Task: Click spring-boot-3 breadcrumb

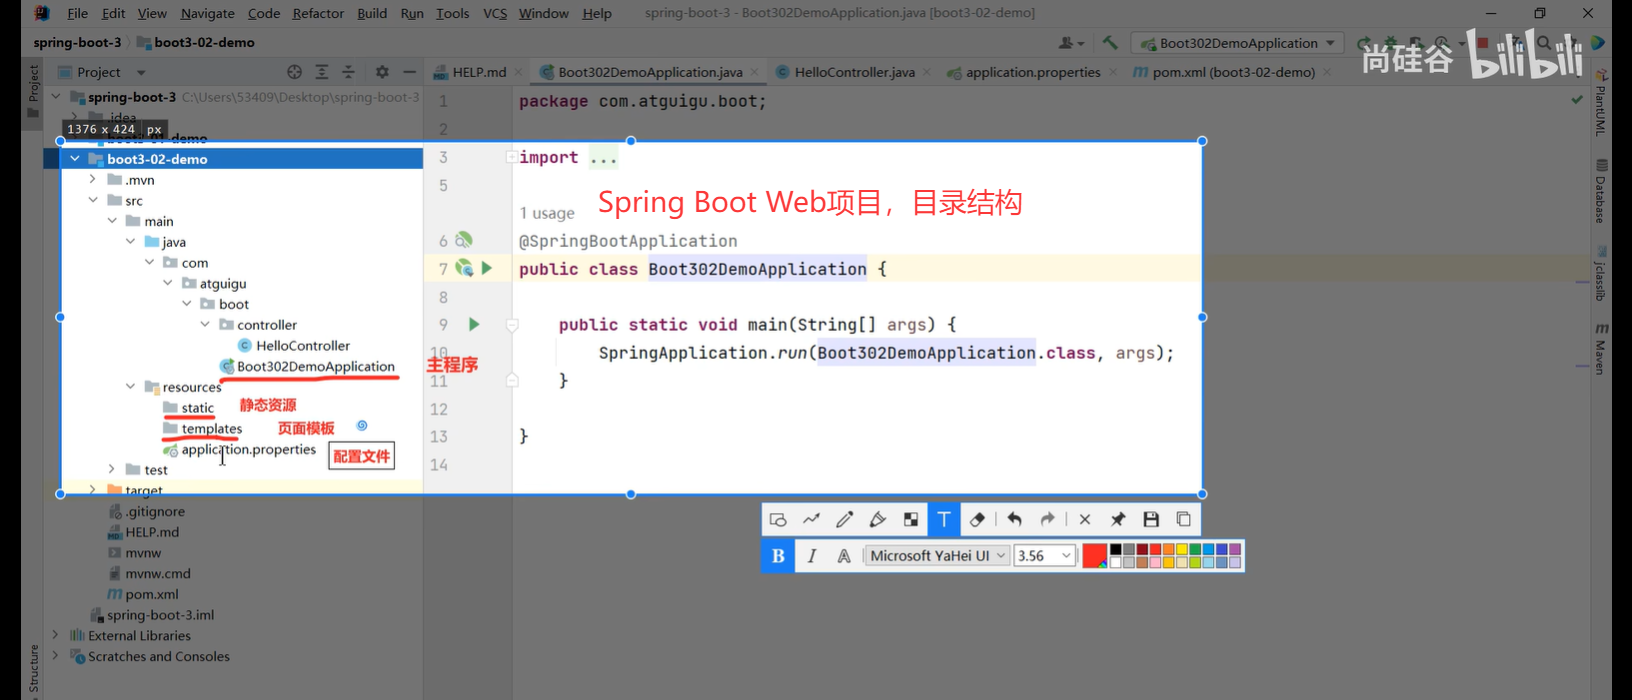Action: click(x=77, y=42)
